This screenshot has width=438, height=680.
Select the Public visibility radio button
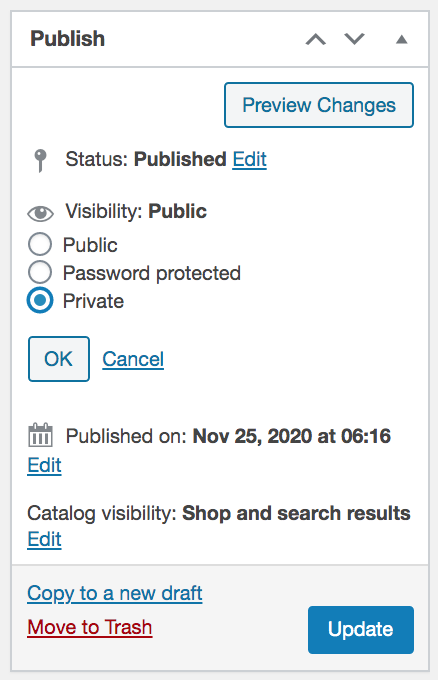pyautogui.click(x=40, y=244)
